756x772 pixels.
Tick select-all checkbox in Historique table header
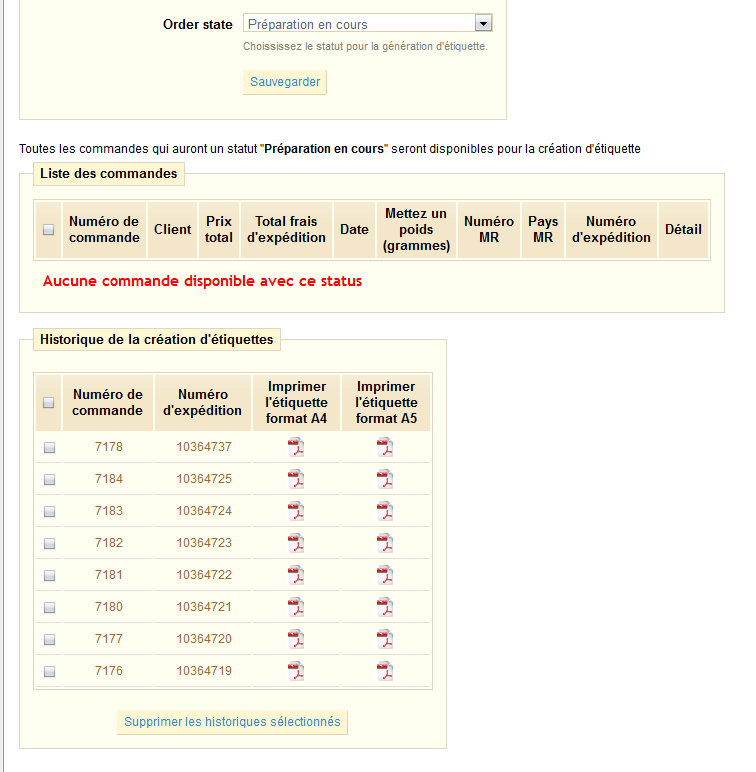[x=48, y=403]
